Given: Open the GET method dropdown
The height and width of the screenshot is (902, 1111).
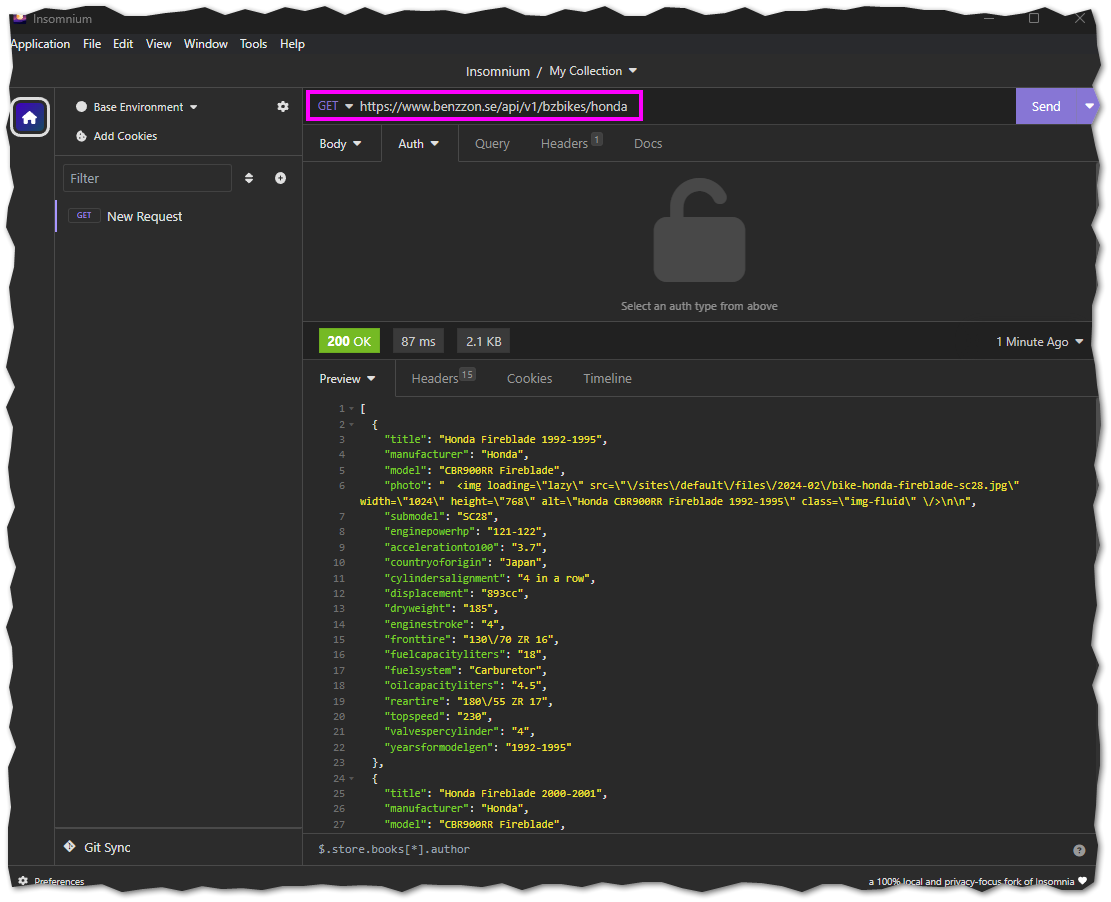Looking at the screenshot, I should (x=335, y=106).
